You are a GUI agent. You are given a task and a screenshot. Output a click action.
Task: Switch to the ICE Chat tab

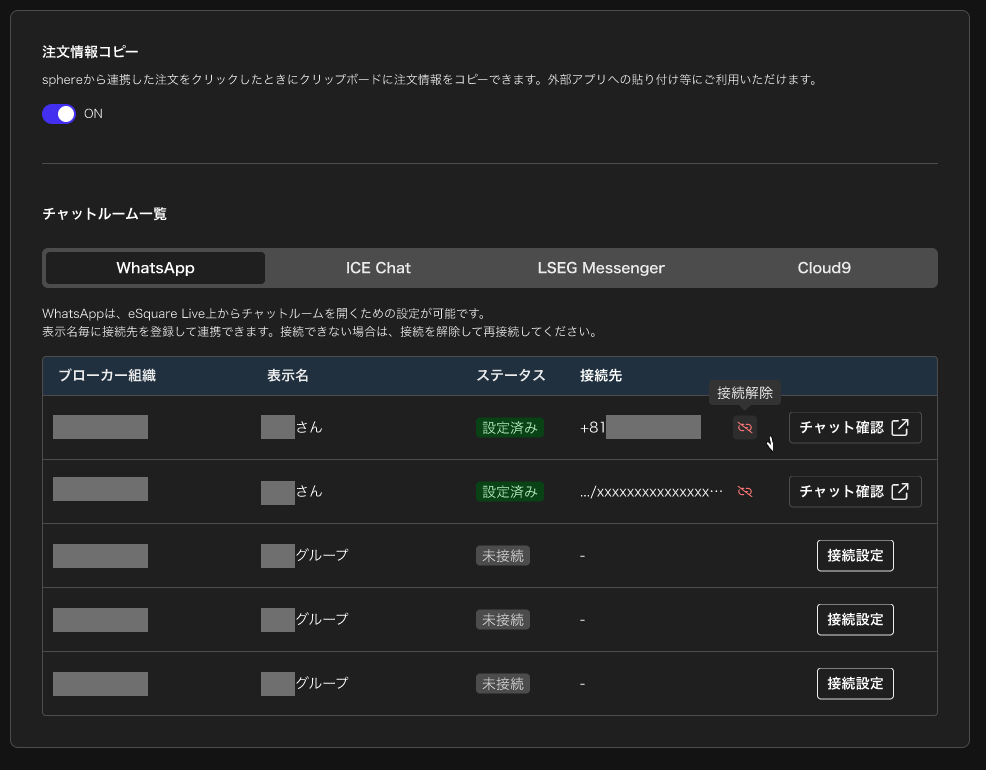378,268
